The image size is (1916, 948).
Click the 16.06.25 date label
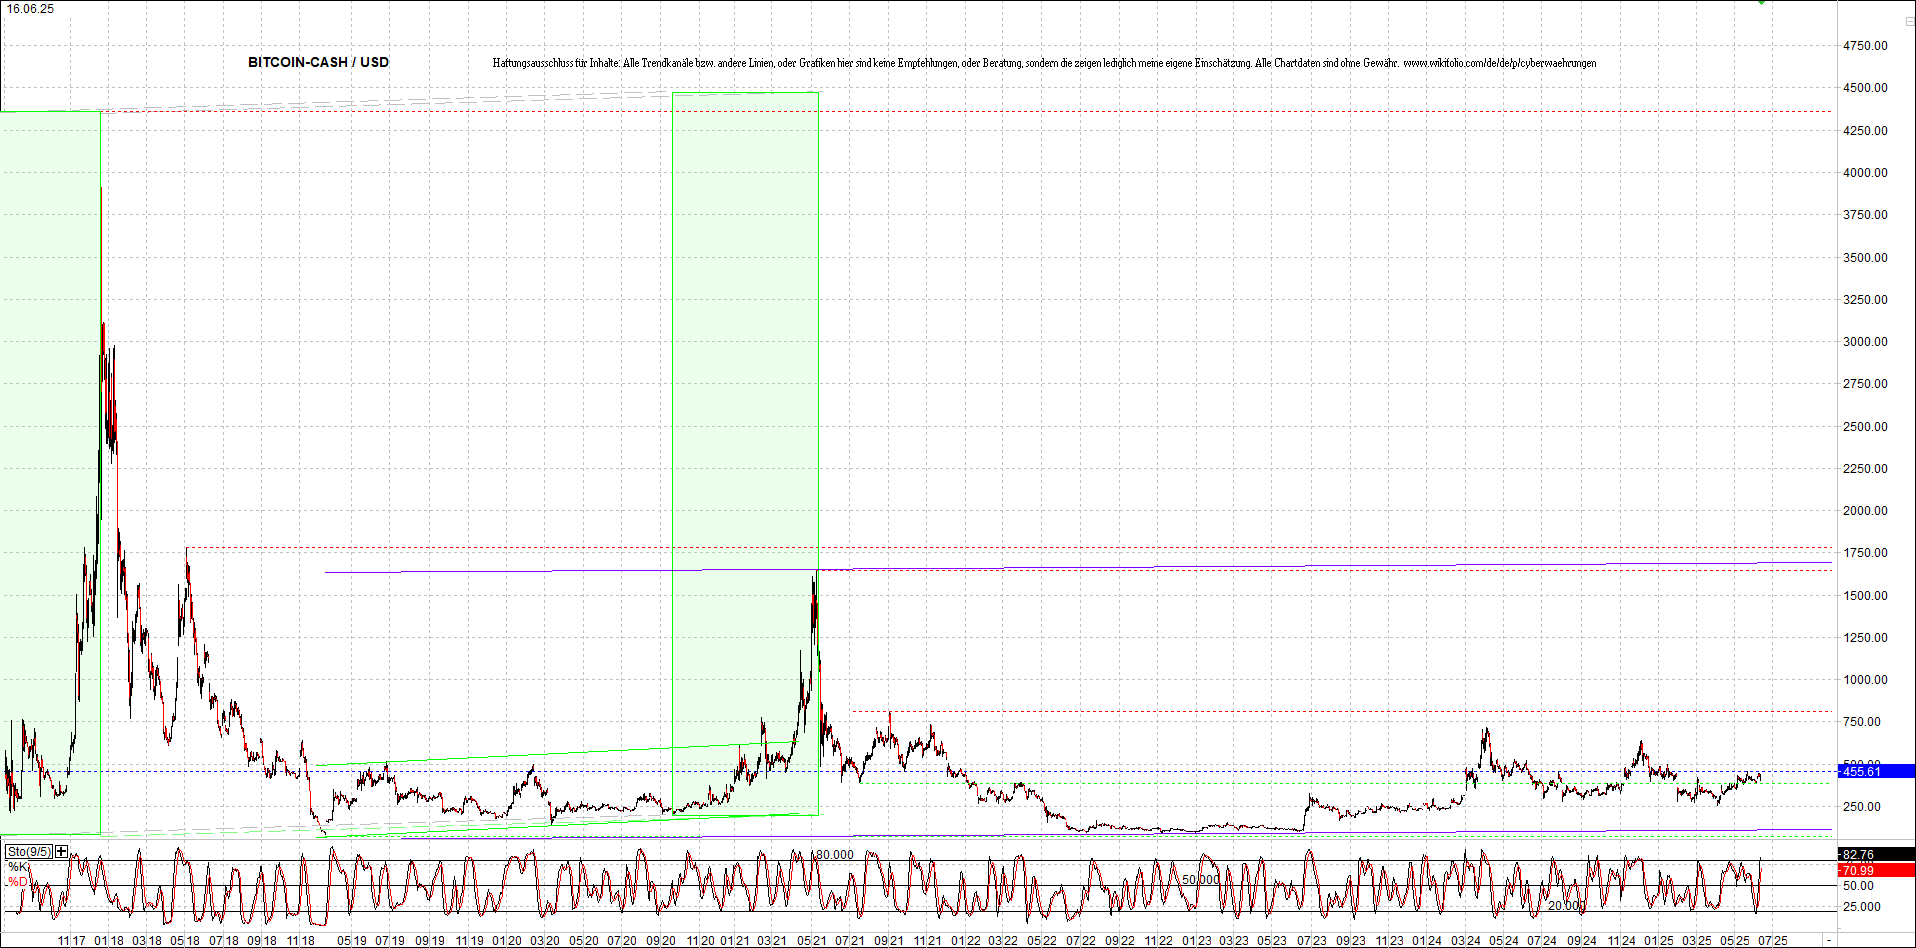pos(31,9)
